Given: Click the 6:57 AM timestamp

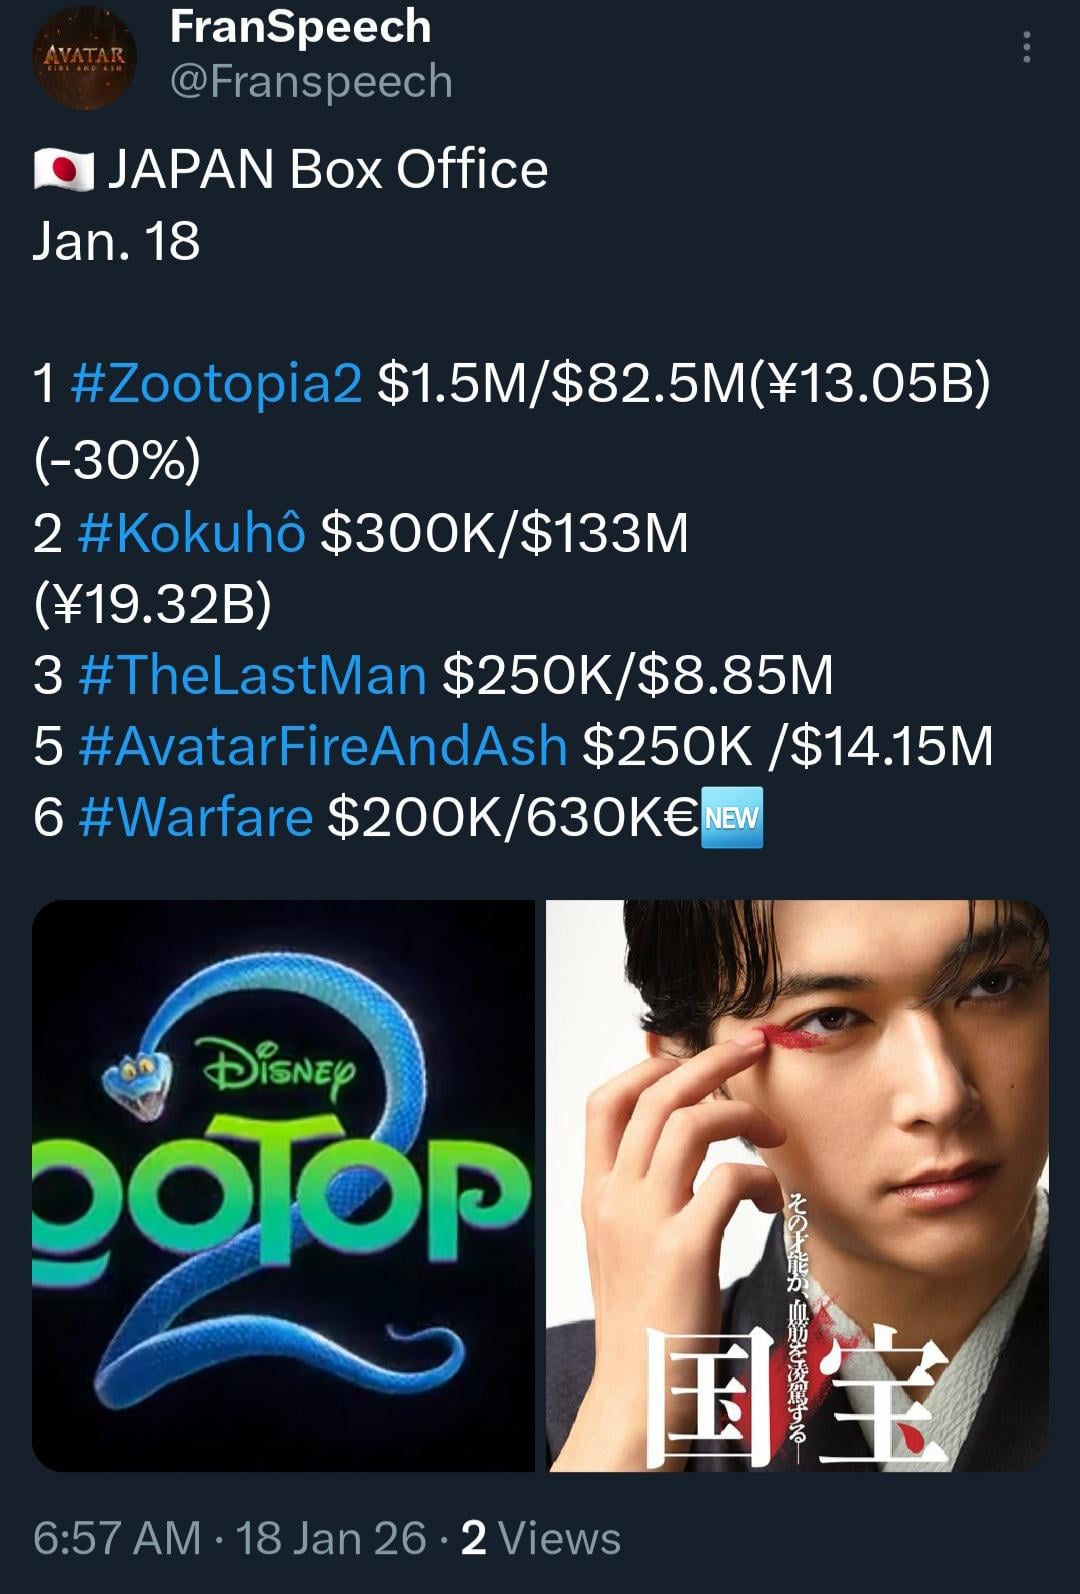Looking at the screenshot, I should (x=117, y=1538).
